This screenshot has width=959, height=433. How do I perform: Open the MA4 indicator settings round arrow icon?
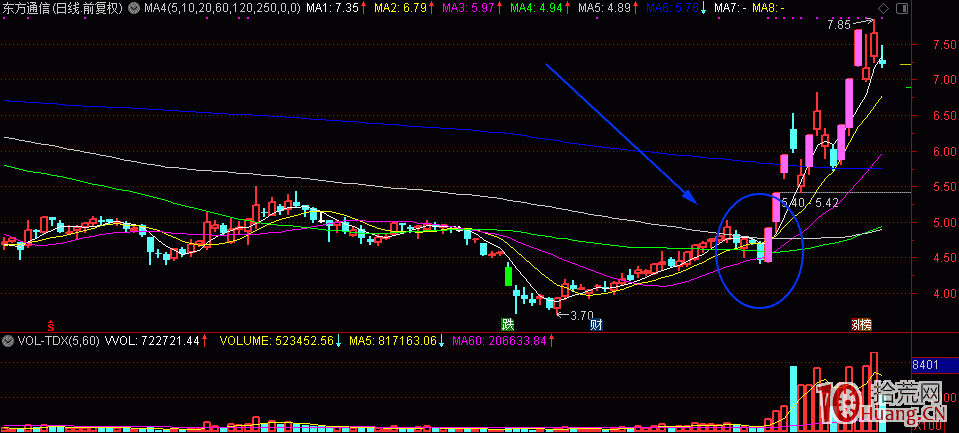coord(133,9)
